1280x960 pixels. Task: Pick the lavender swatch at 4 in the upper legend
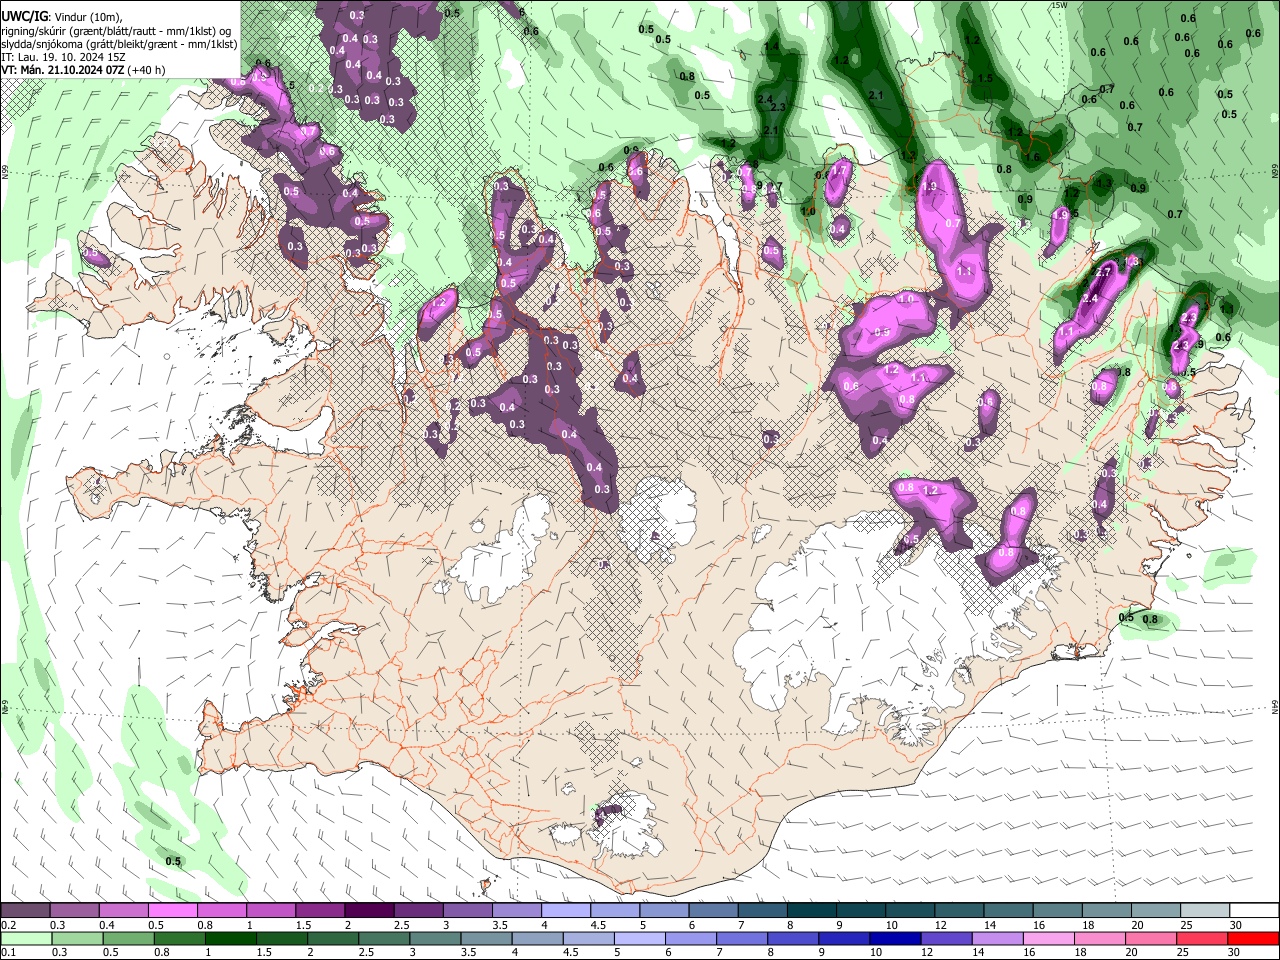tap(565, 911)
